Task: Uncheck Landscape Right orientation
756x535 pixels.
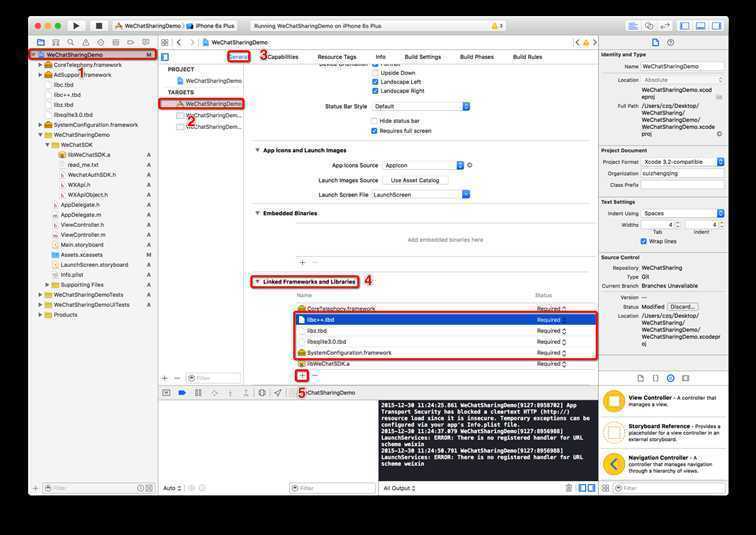Action: click(x=375, y=91)
